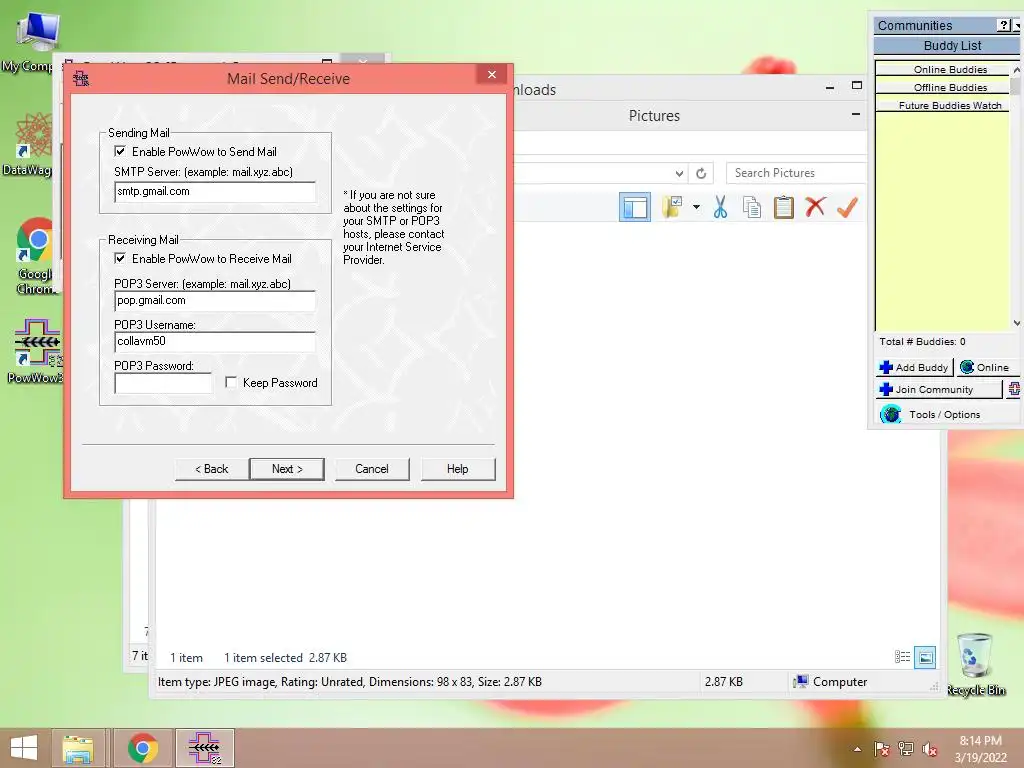
Task: Click the globe icon next to Tools / Options
Action: [x=891, y=414]
